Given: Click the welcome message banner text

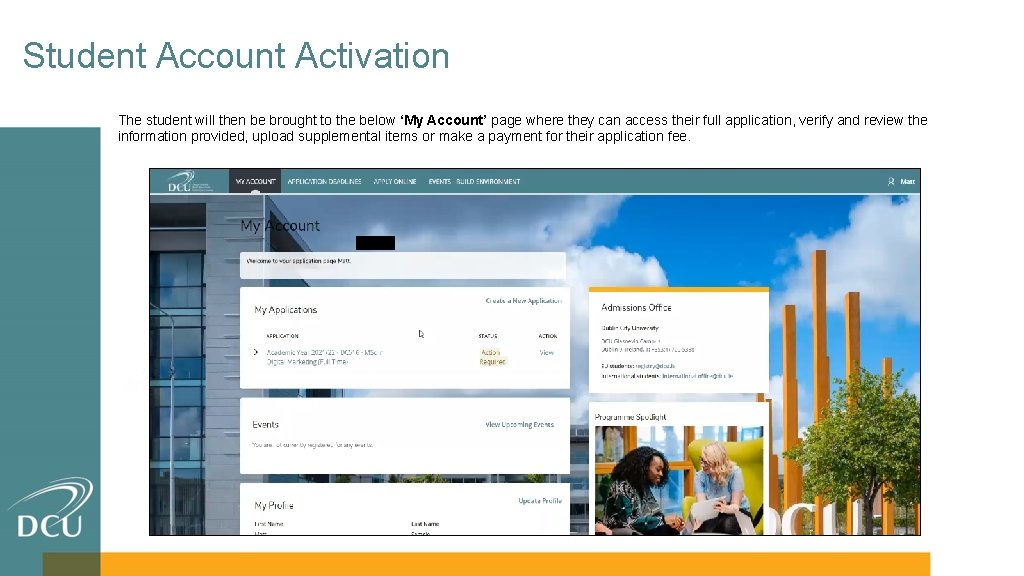Looking at the screenshot, I should coord(298,261).
